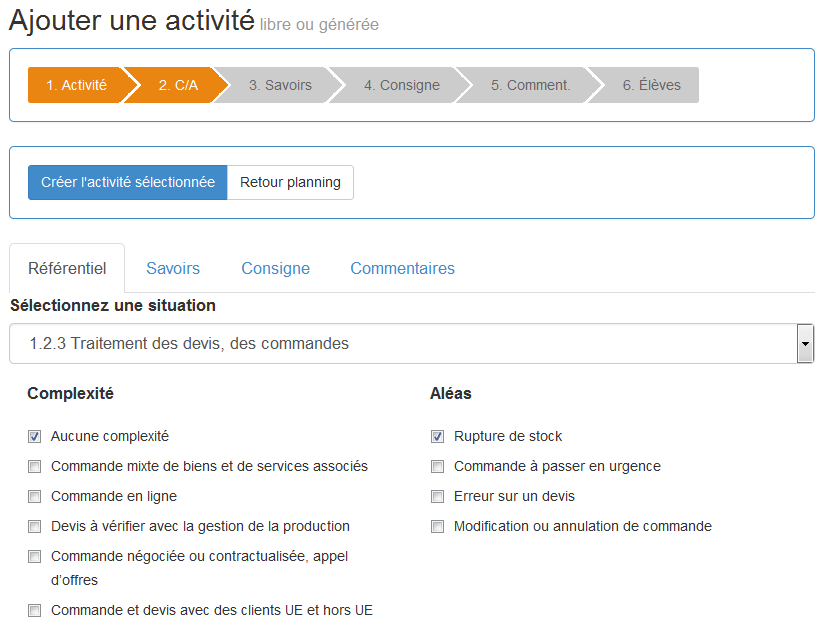Click Retour planning button
Viewport: 821px width, 626px height.
point(290,182)
